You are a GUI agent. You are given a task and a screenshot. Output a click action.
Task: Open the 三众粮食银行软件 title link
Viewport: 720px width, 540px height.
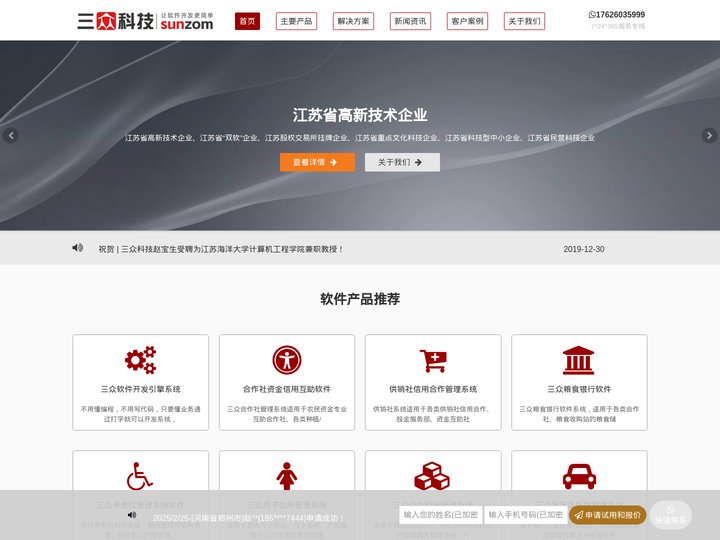coord(579,389)
